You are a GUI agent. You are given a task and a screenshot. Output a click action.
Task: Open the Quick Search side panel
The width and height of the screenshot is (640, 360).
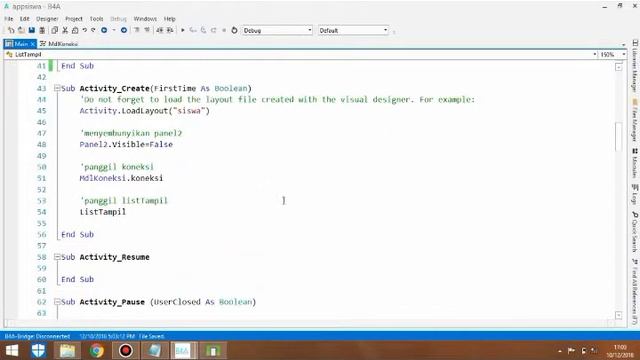(x=635, y=232)
